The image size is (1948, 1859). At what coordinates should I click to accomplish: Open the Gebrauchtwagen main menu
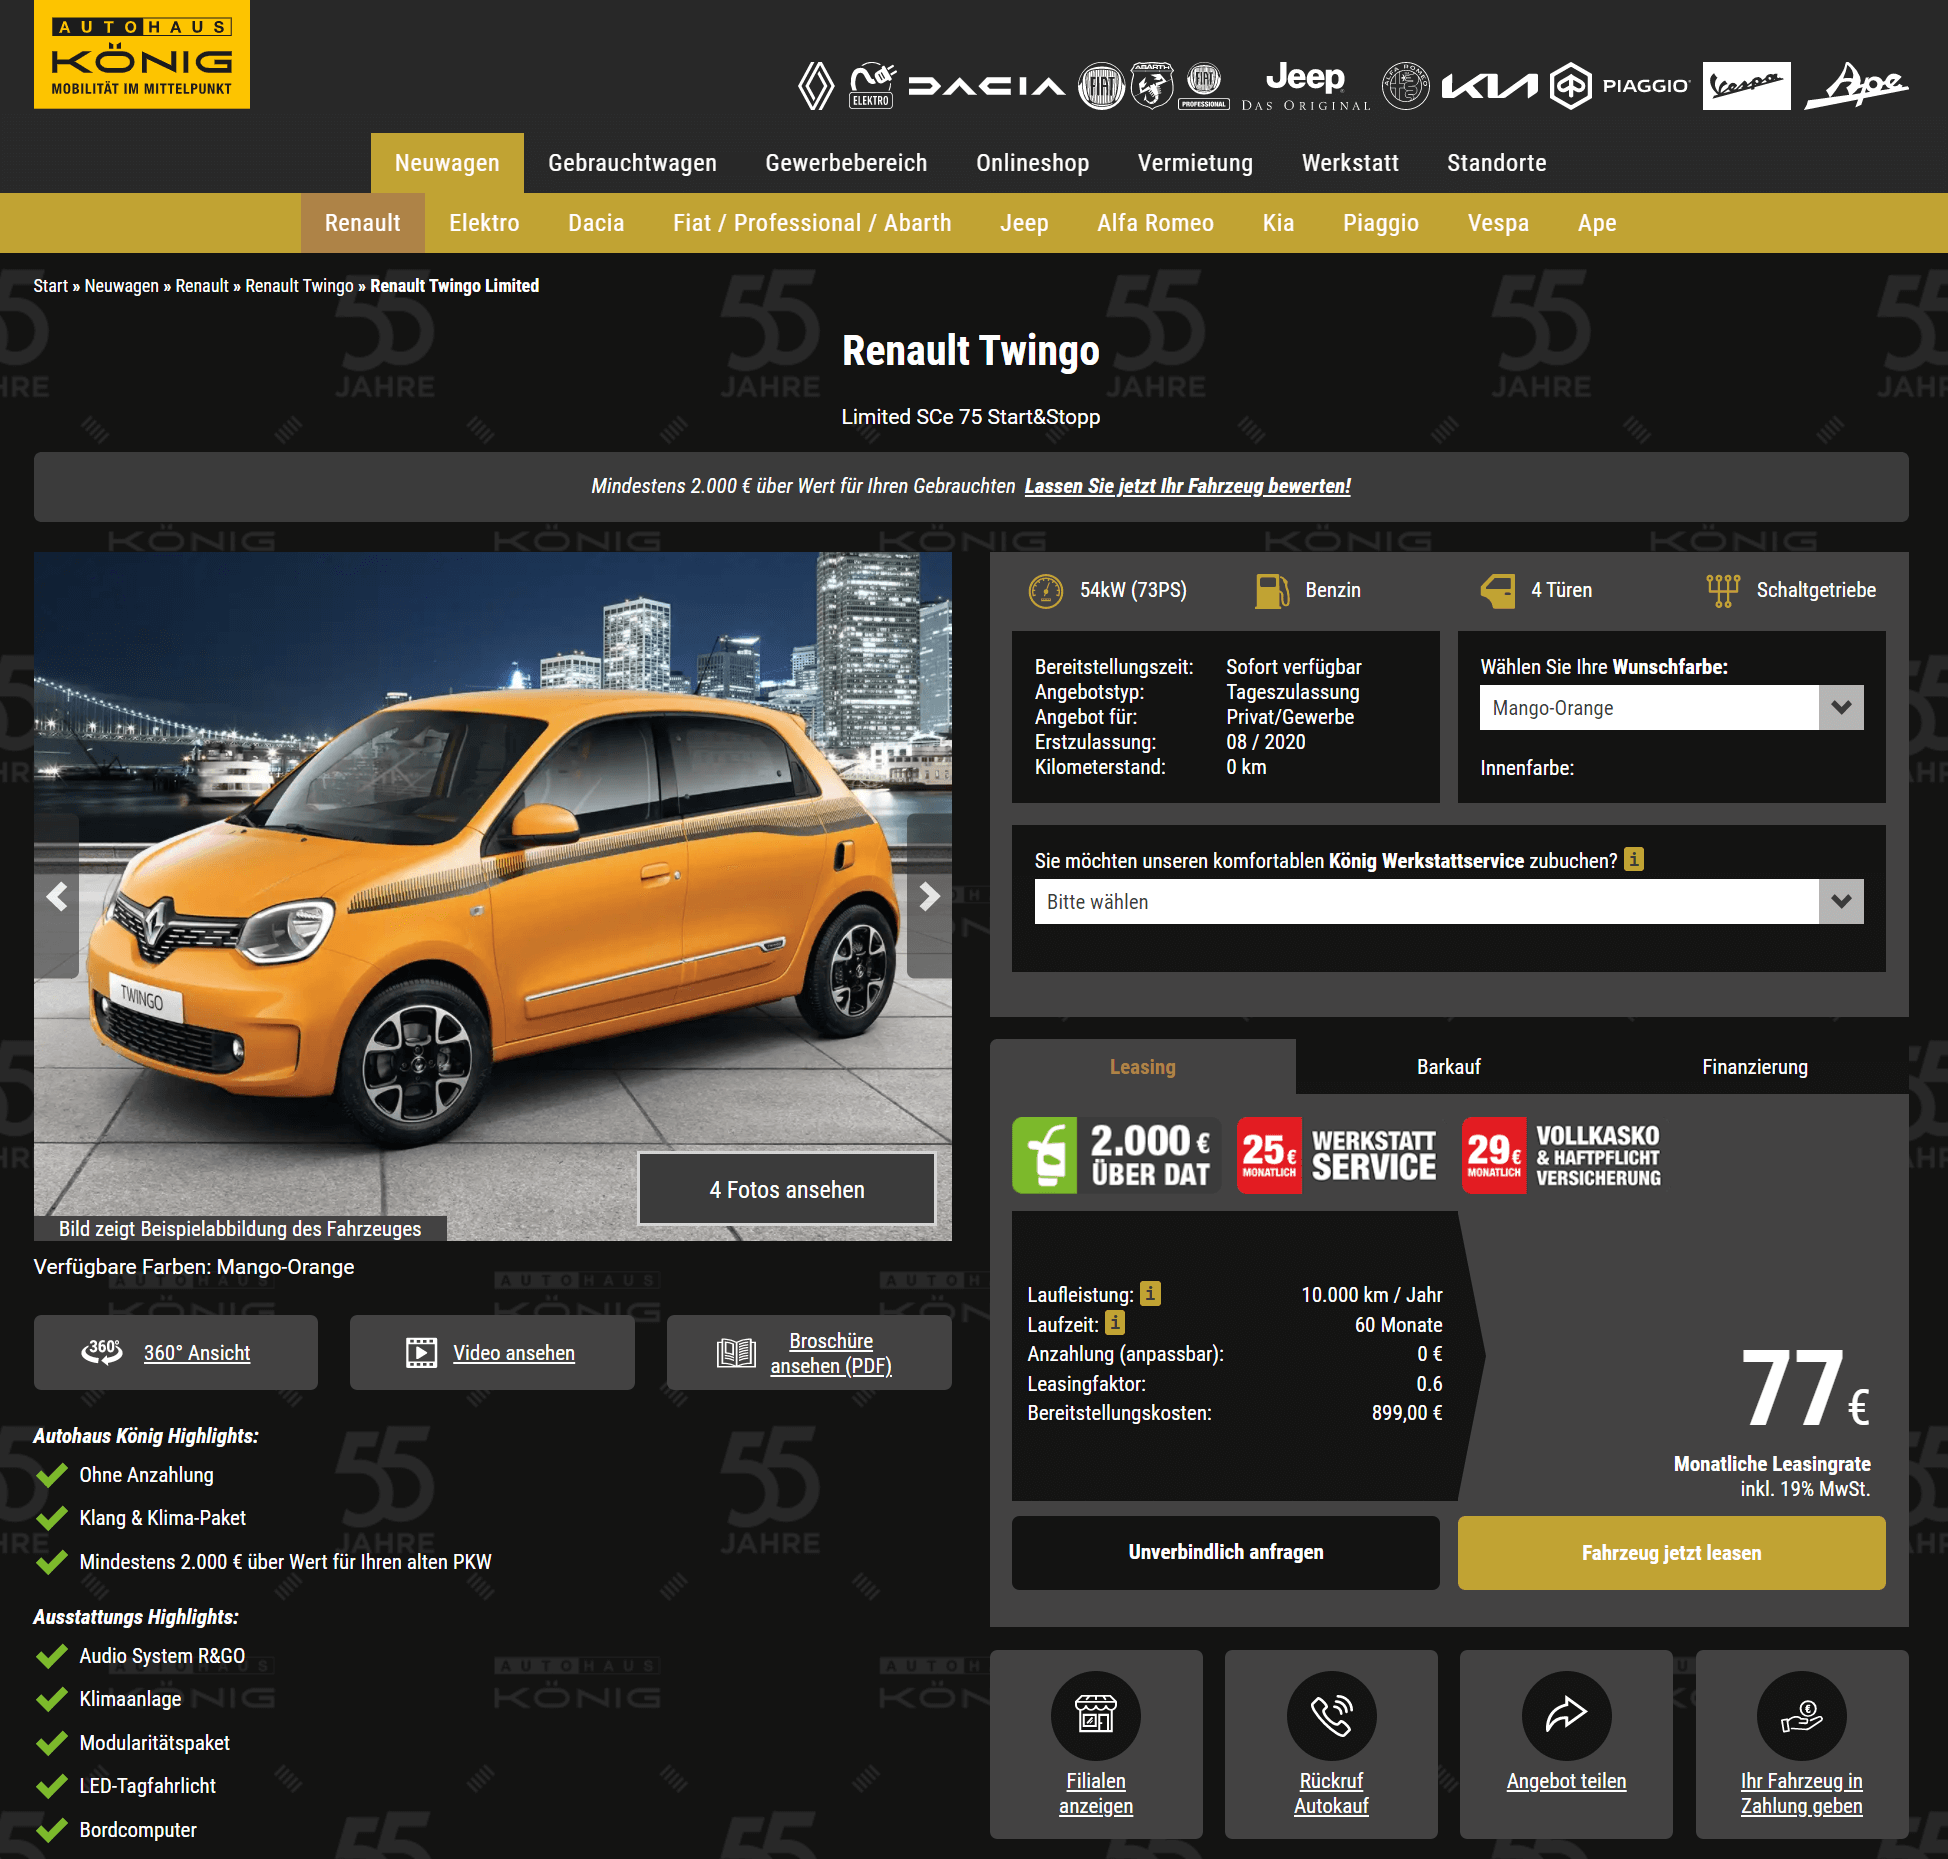tap(632, 163)
